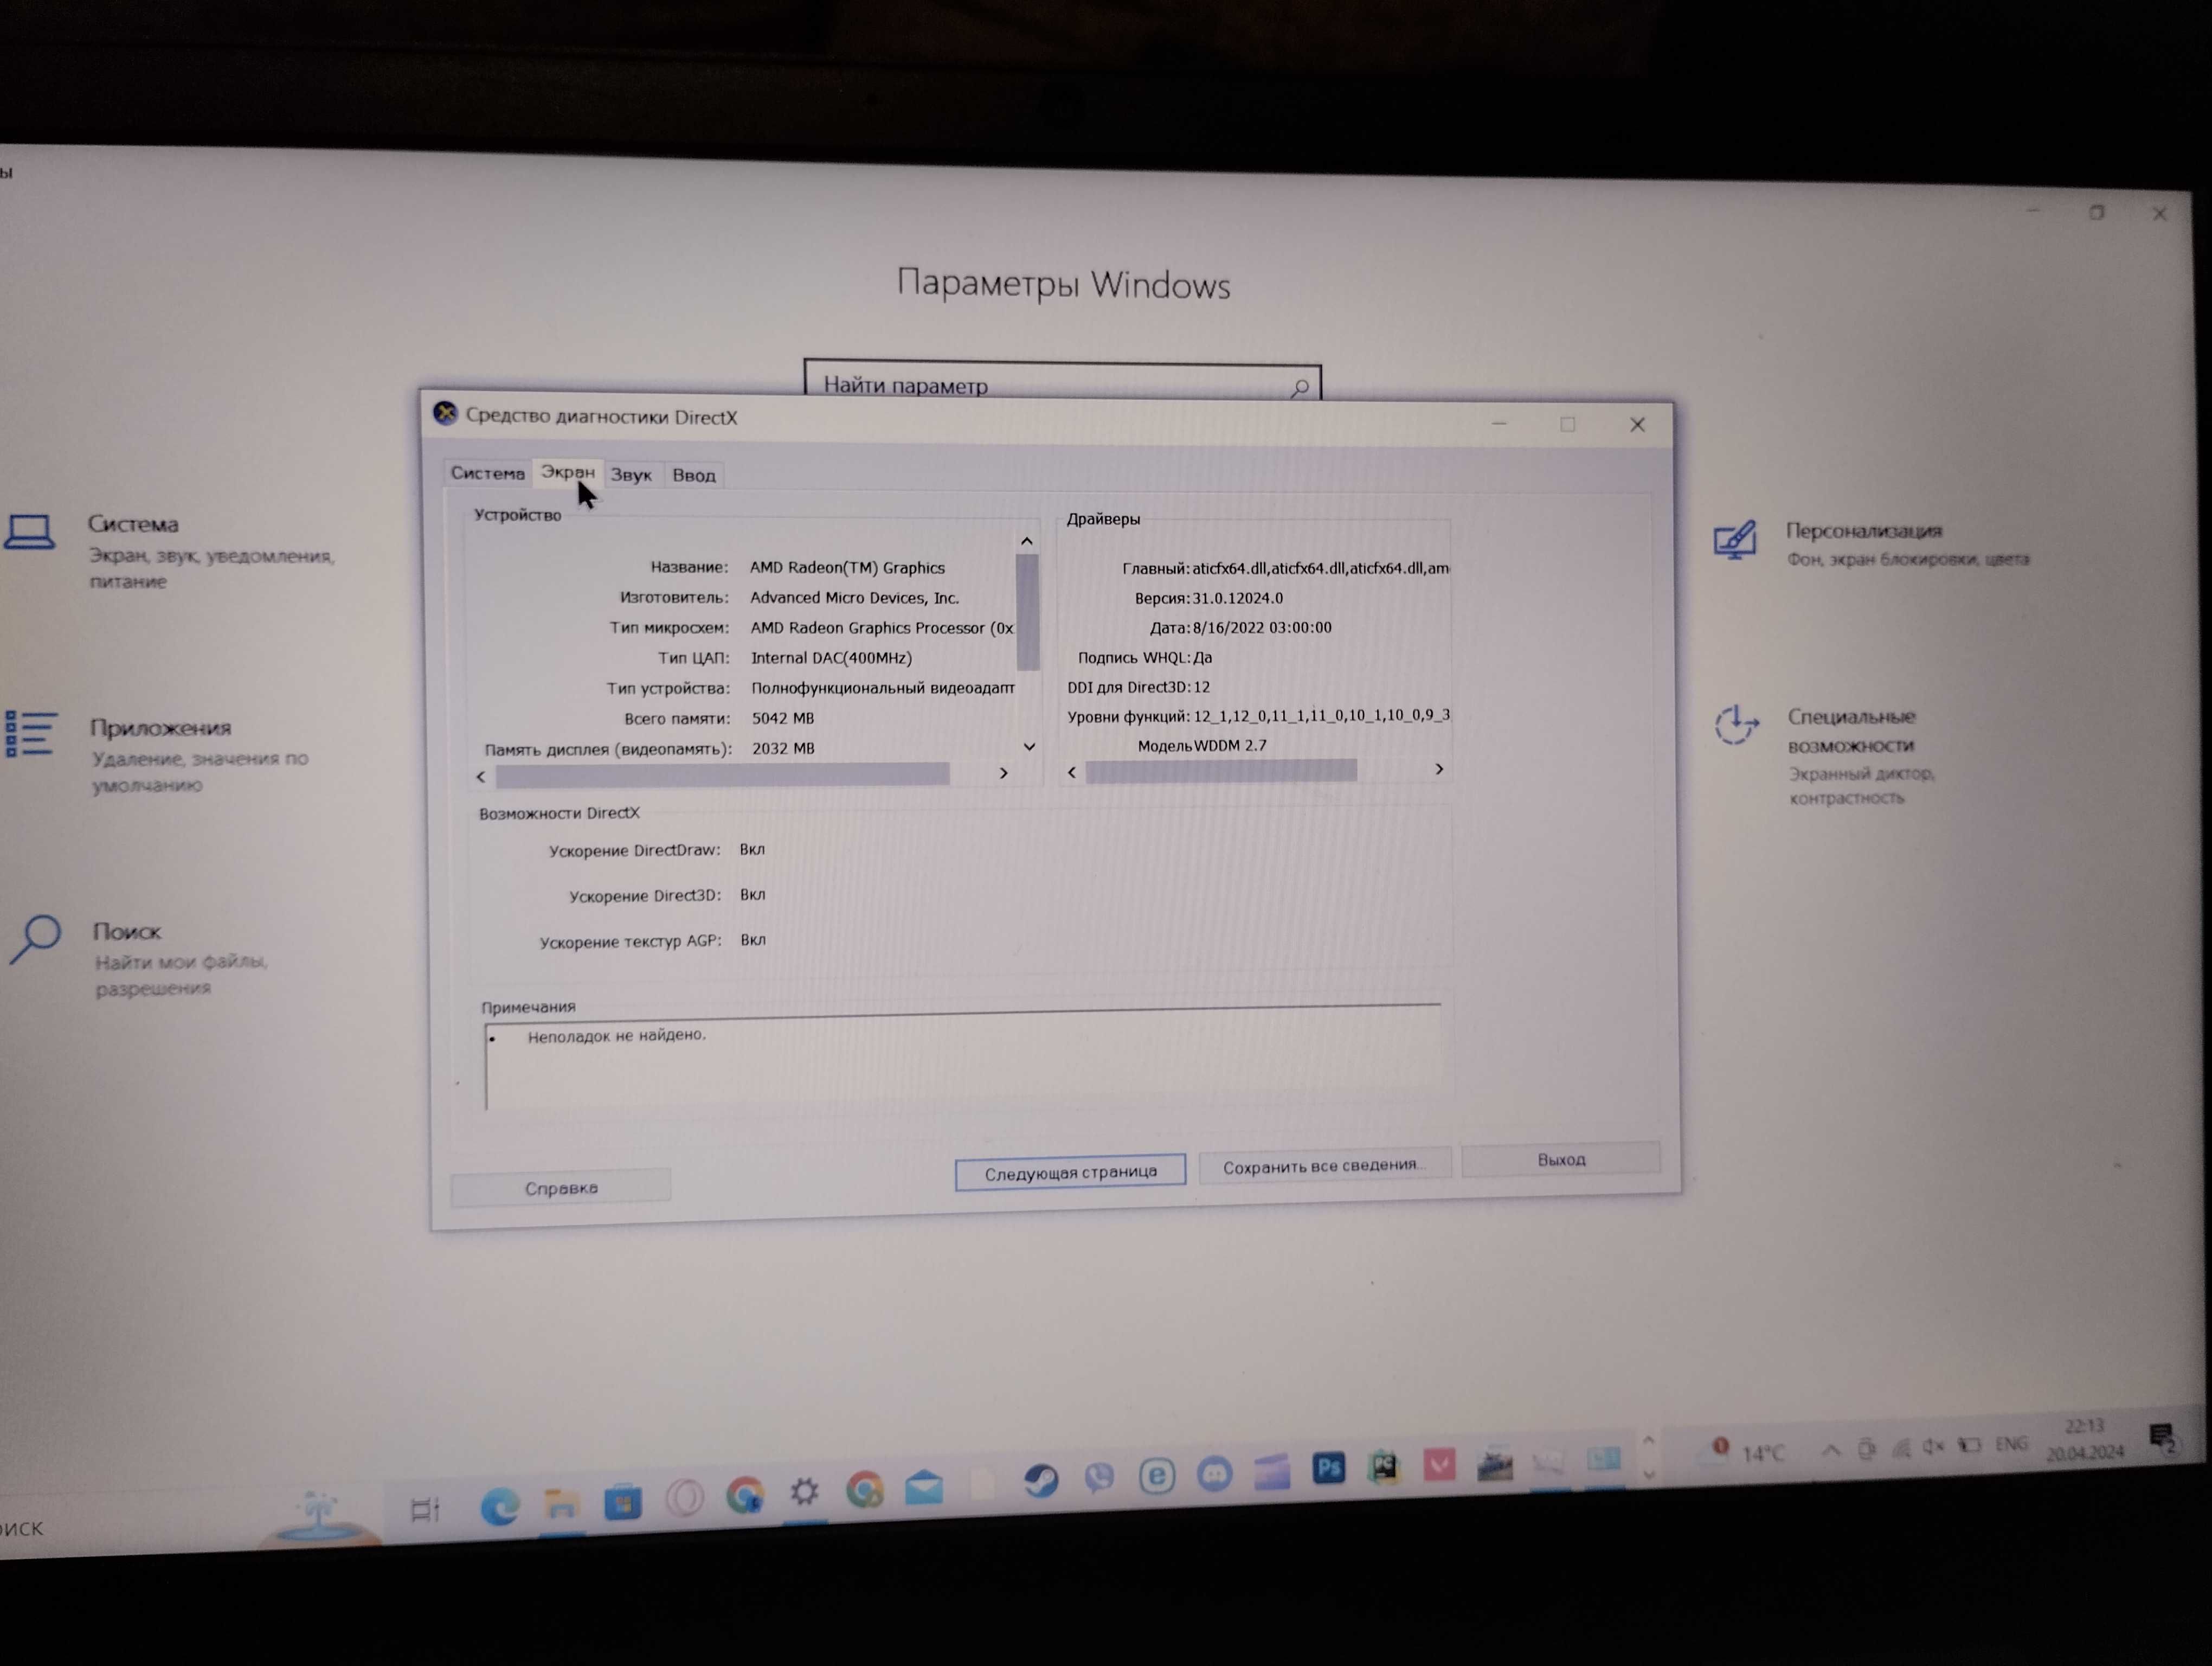This screenshot has height=1666, width=2212.
Task: Click the Персонализация icon in Settings
Action: tap(1735, 539)
